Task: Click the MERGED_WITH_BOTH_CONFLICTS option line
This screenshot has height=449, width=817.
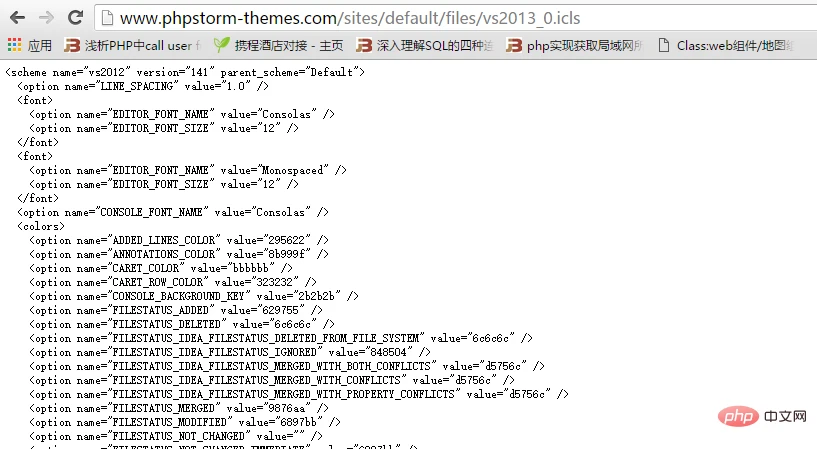Action: (x=287, y=367)
